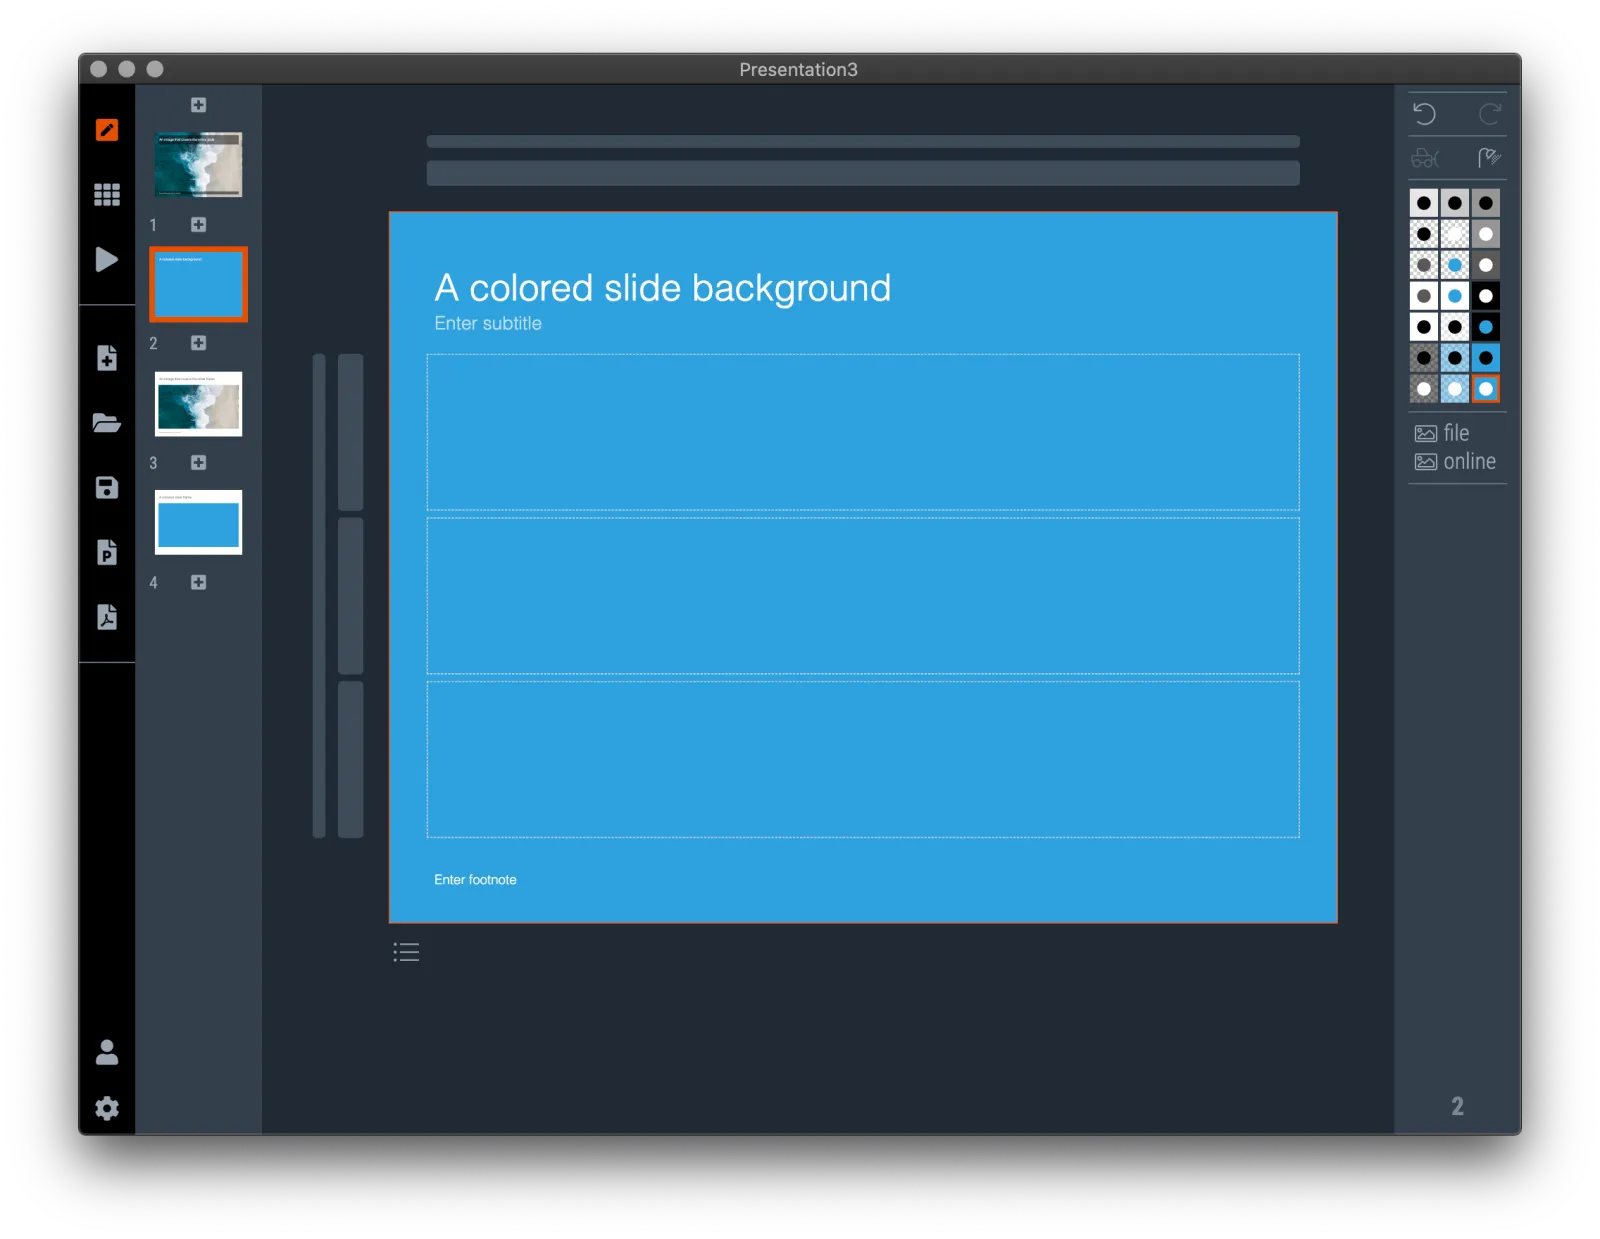Viewport: 1600px width, 1239px height.
Task: Open a presentation with the folder icon
Action: click(107, 422)
